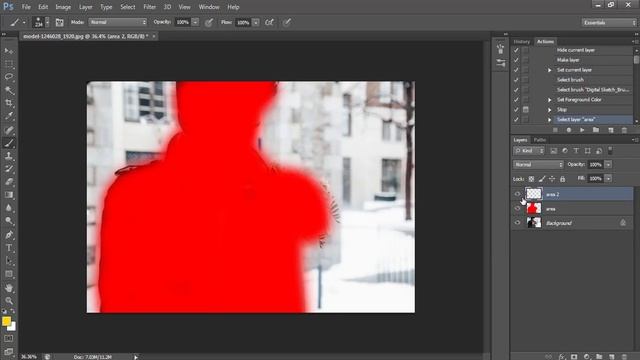640x360 pixels.
Task: Select the Blur tool
Action: pyautogui.click(x=9, y=208)
